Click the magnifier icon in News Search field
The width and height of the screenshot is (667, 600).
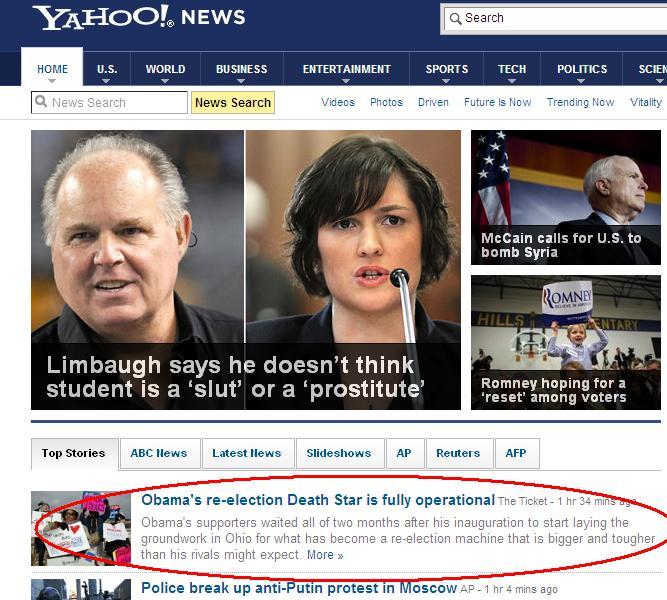pyautogui.click(x=41, y=101)
